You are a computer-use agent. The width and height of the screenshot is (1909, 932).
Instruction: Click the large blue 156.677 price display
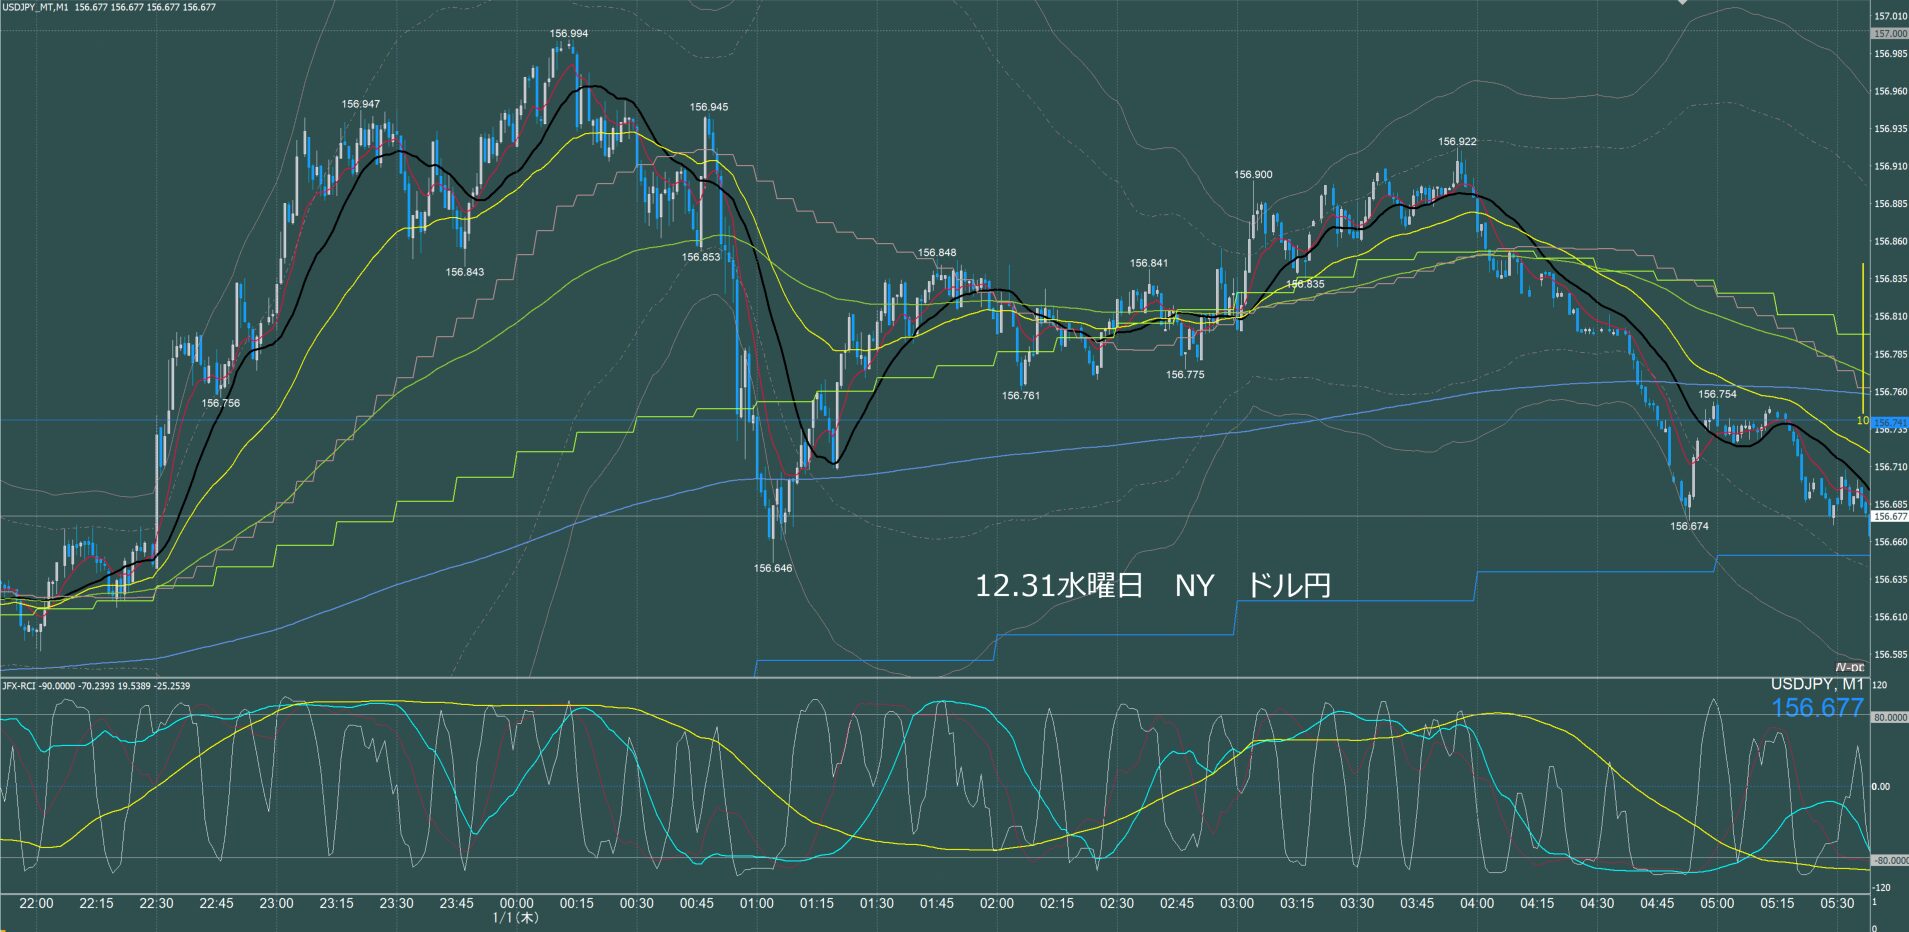pyautogui.click(x=1817, y=708)
